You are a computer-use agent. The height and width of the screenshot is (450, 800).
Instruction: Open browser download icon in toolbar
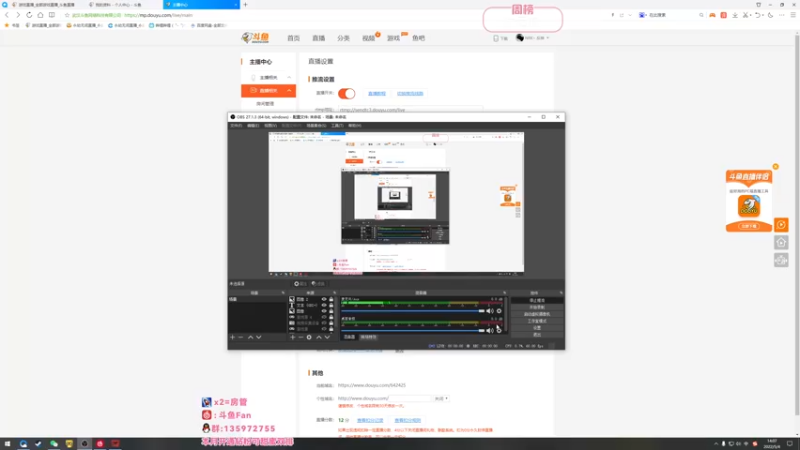[x=735, y=15]
